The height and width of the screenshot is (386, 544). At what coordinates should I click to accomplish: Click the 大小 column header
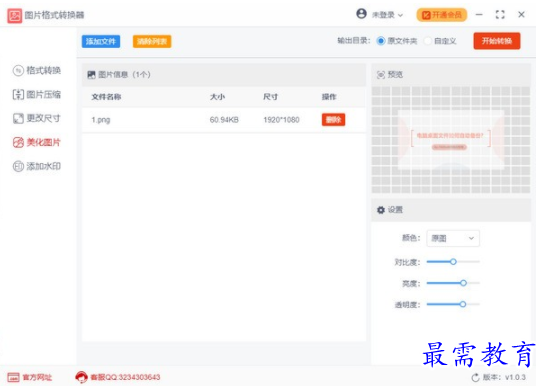click(x=217, y=97)
